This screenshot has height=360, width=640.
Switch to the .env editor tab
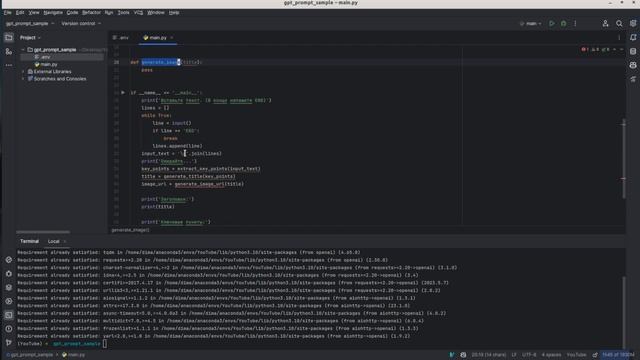pyautogui.click(x=121, y=38)
